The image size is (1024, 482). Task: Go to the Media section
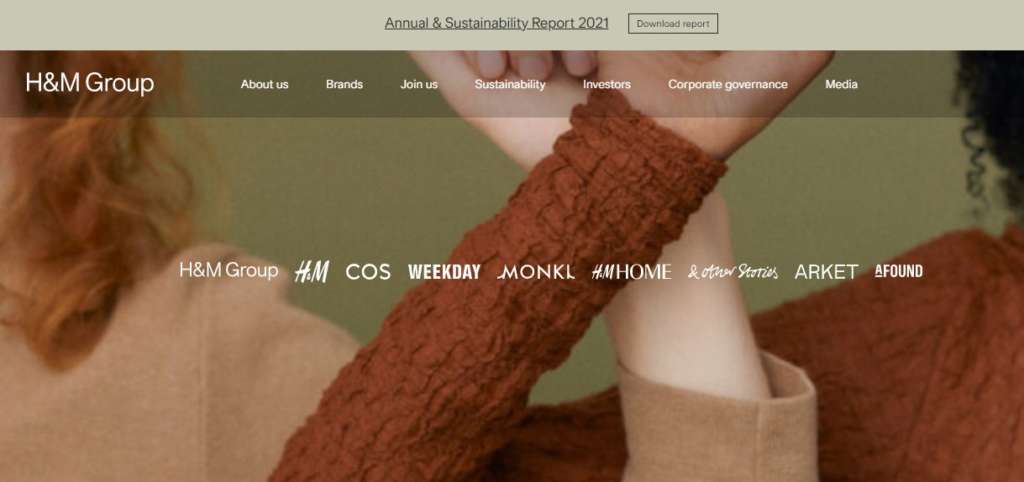point(841,84)
